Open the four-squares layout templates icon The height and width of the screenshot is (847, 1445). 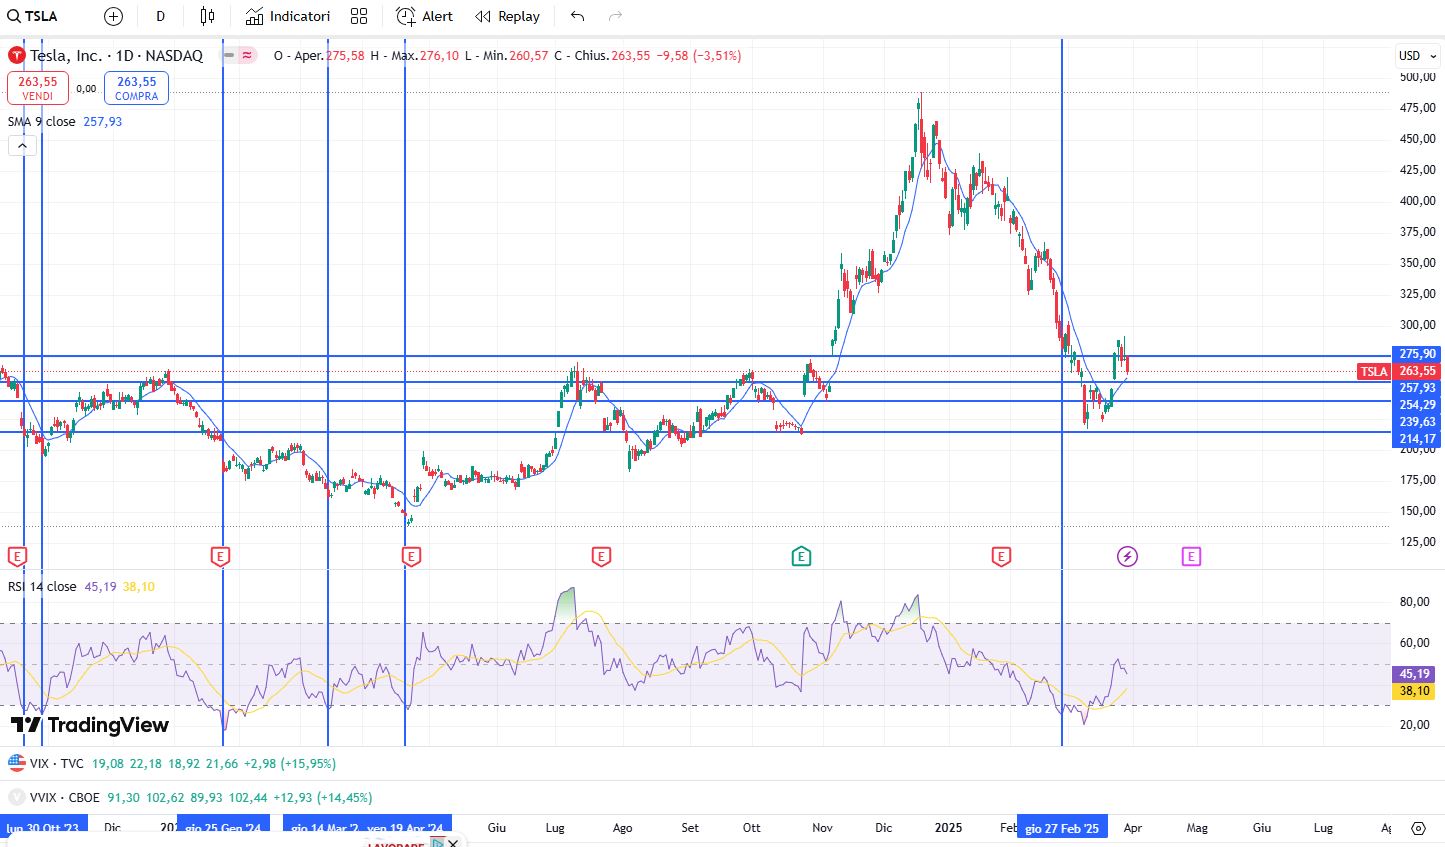pos(359,16)
